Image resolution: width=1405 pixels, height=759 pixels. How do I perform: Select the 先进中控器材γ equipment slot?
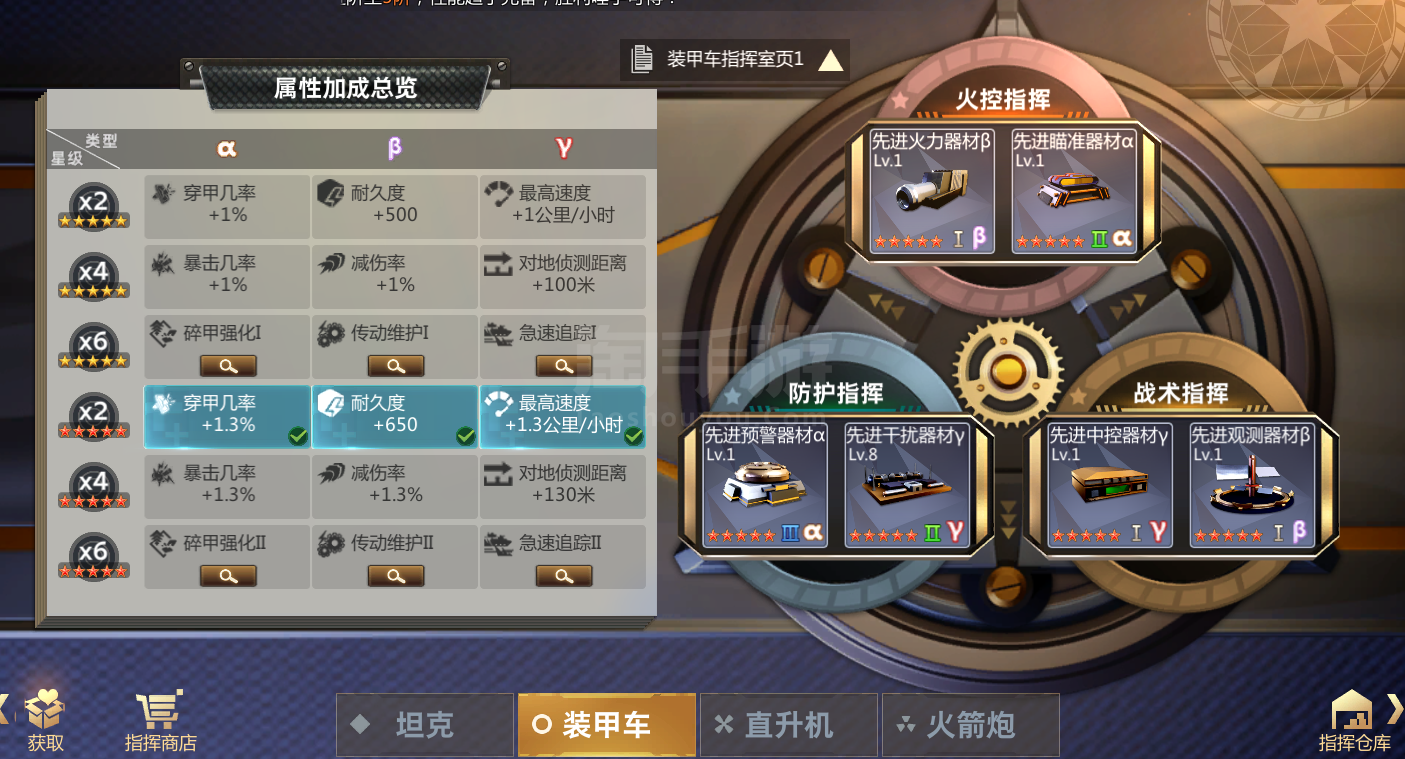[x=1110, y=485]
